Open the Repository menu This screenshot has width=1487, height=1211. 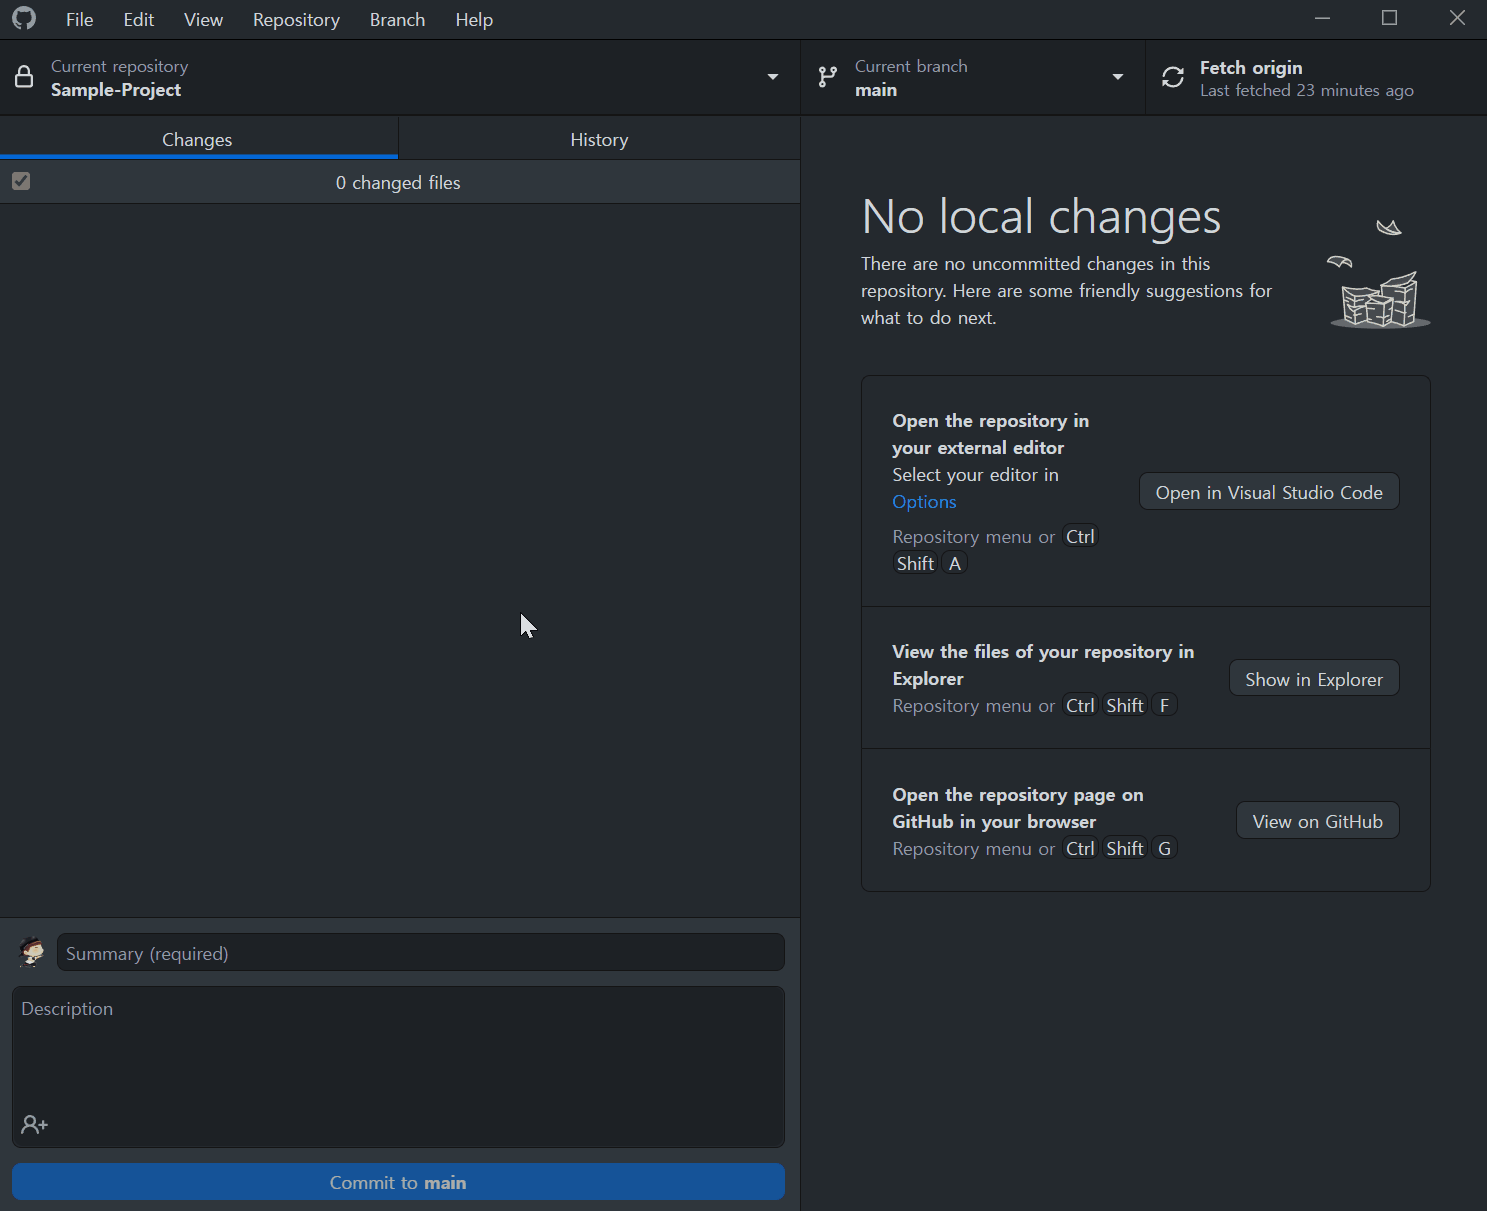tap(296, 20)
